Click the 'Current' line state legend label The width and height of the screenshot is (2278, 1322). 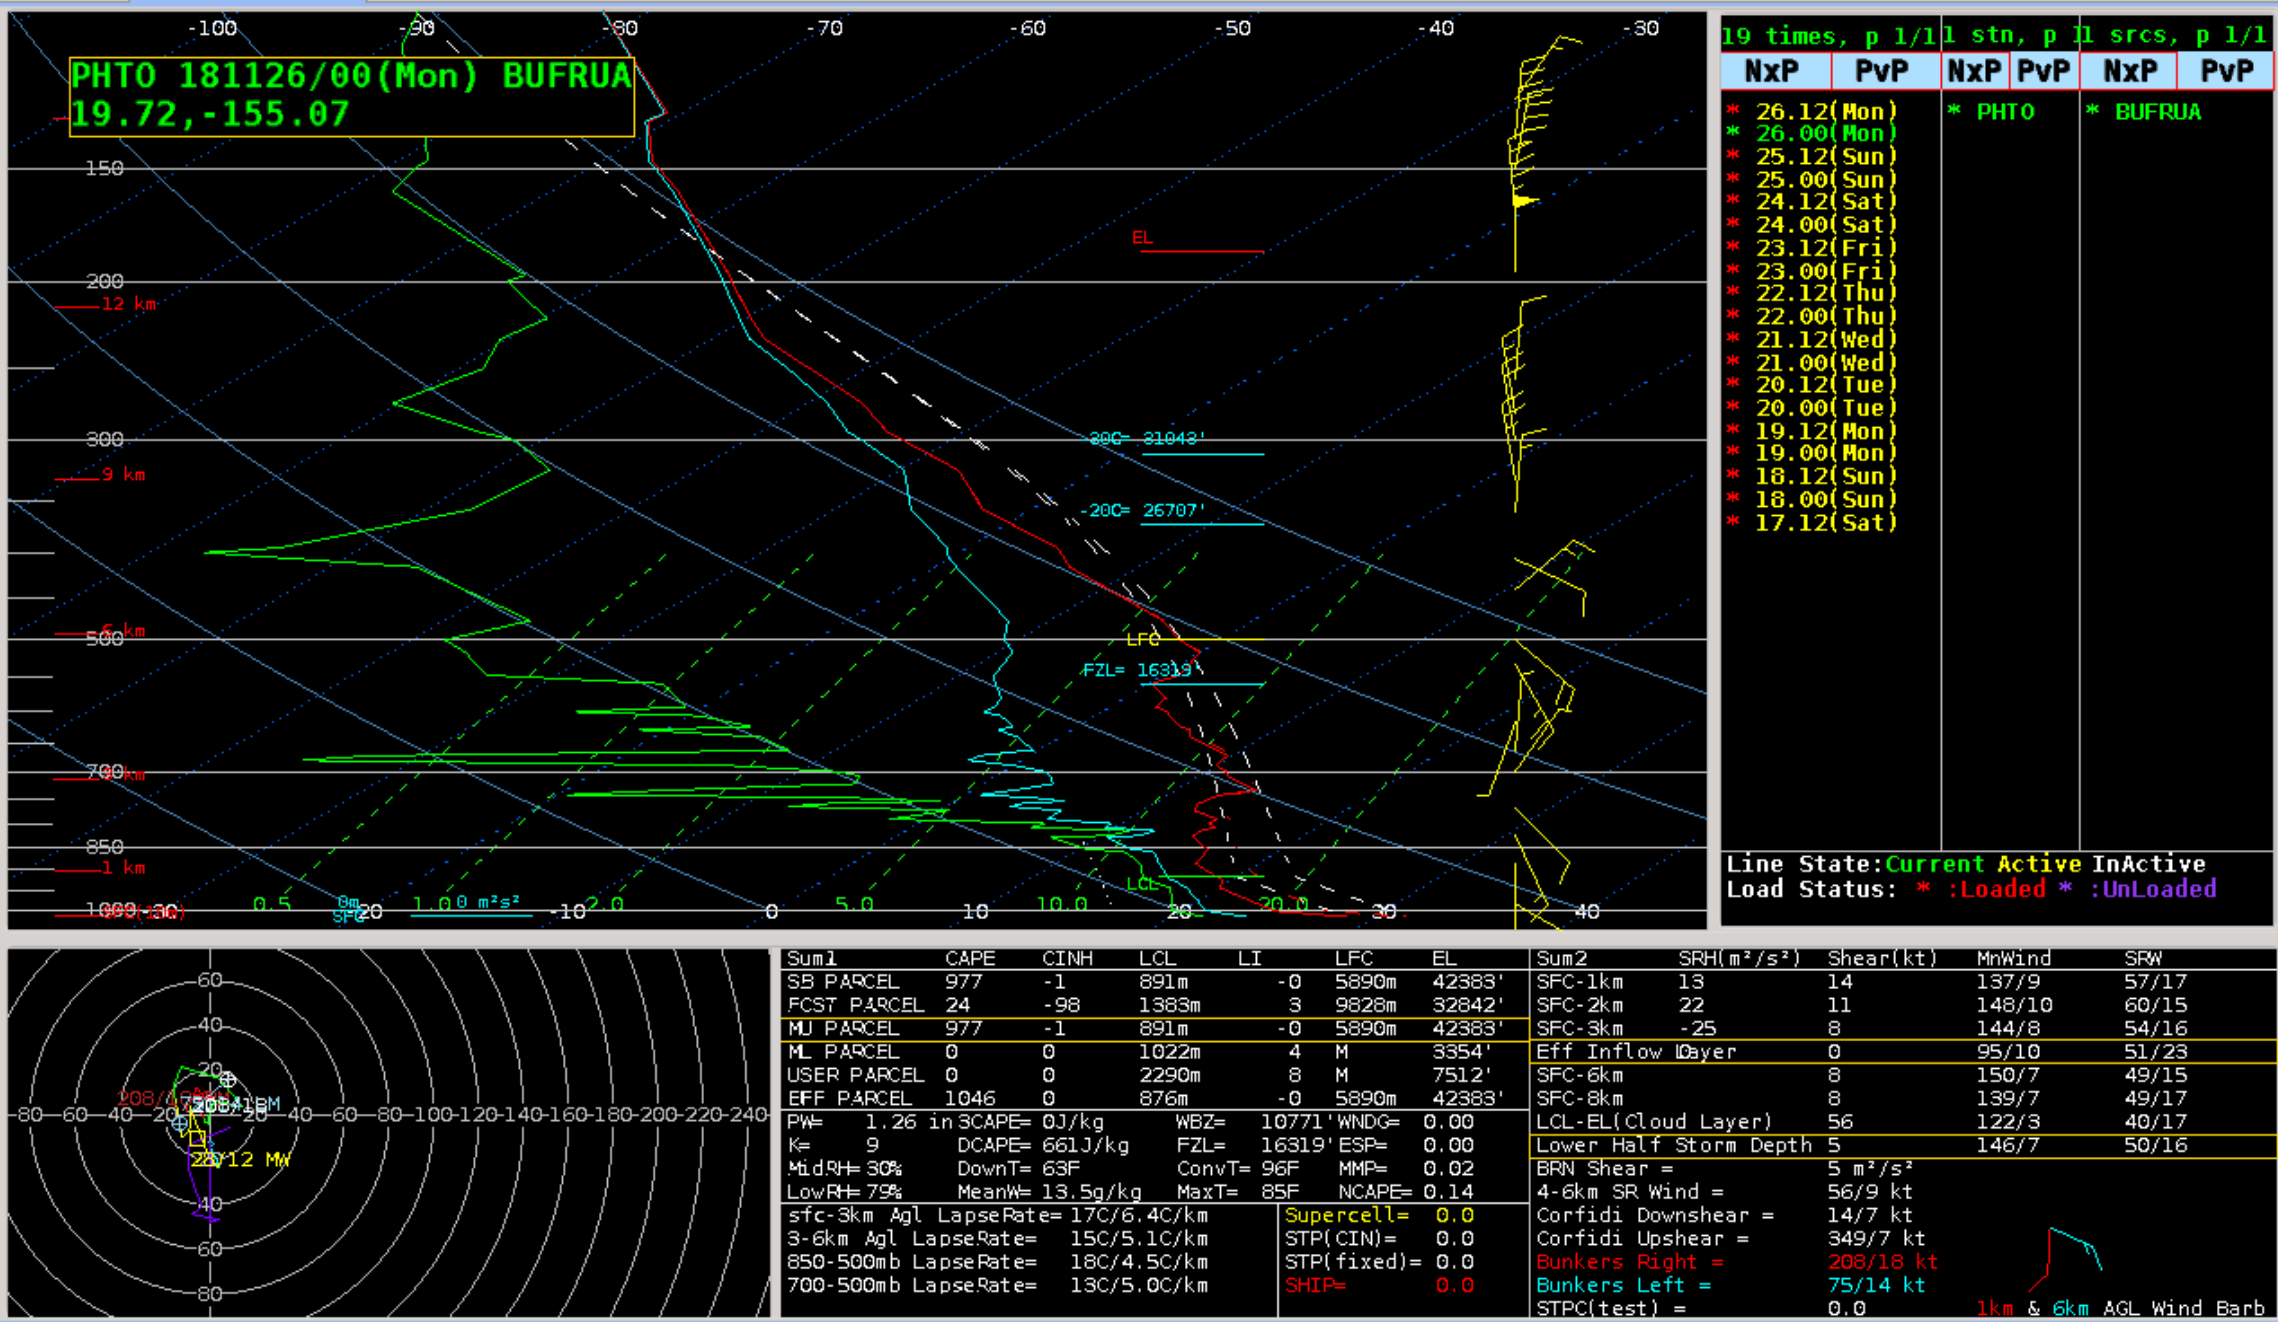tap(1934, 864)
